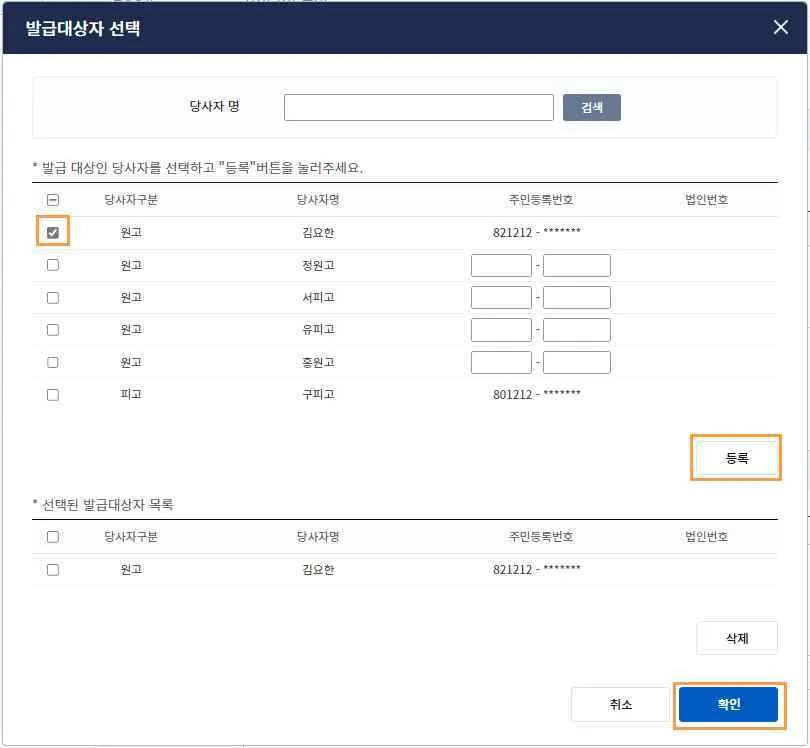
Task: Click first resident number field for 서피고
Action: coord(501,298)
